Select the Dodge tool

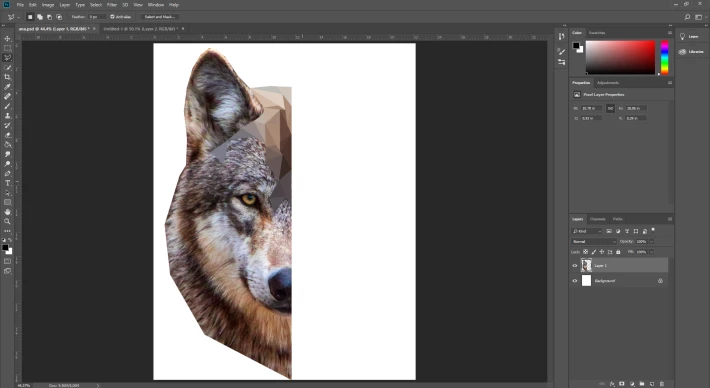(7, 164)
